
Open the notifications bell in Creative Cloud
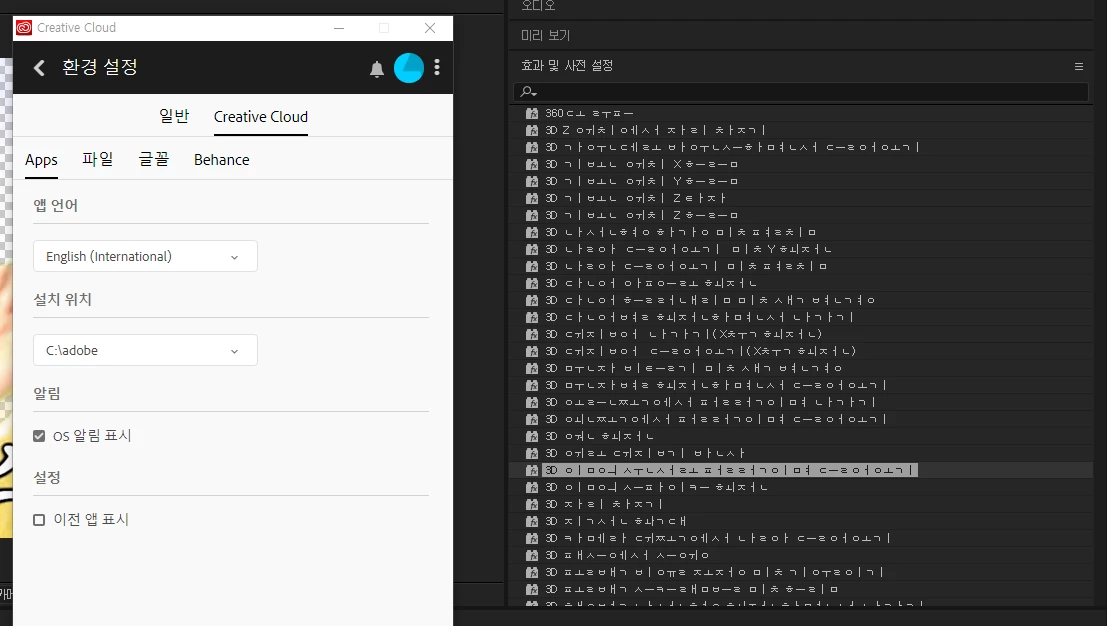tap(377, 68)
